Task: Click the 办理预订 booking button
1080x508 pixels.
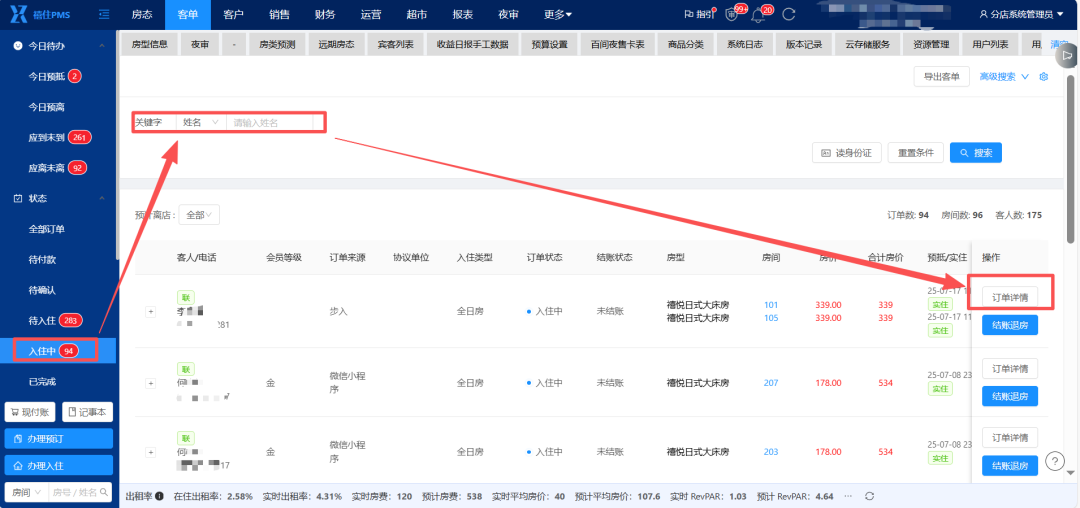Action: pyautogui.click(x=59, y=438)
